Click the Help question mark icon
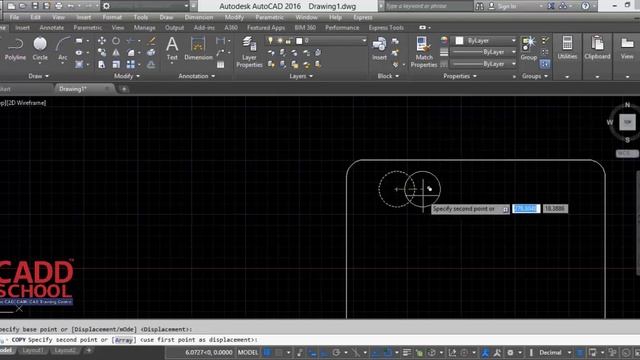Viewport: 640px width, 360px height. pyautogui.click(x=585, y=6)
